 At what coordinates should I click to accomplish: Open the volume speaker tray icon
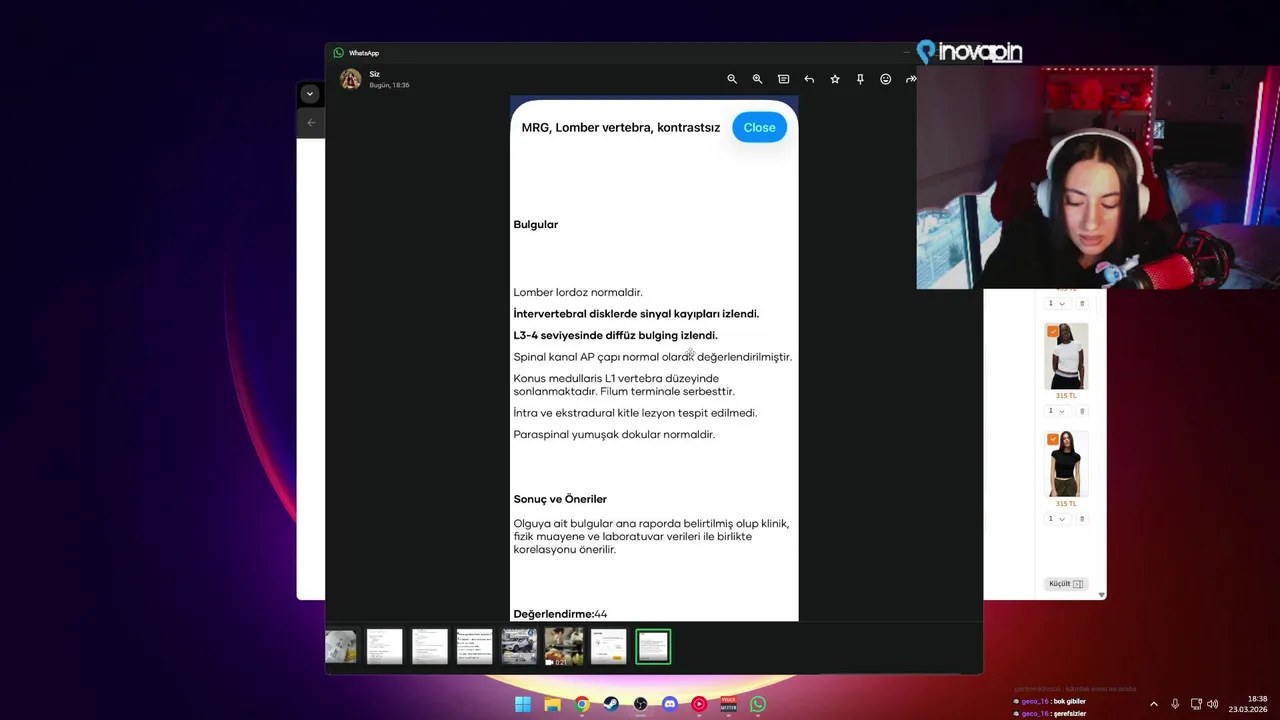click(1213, 704)
